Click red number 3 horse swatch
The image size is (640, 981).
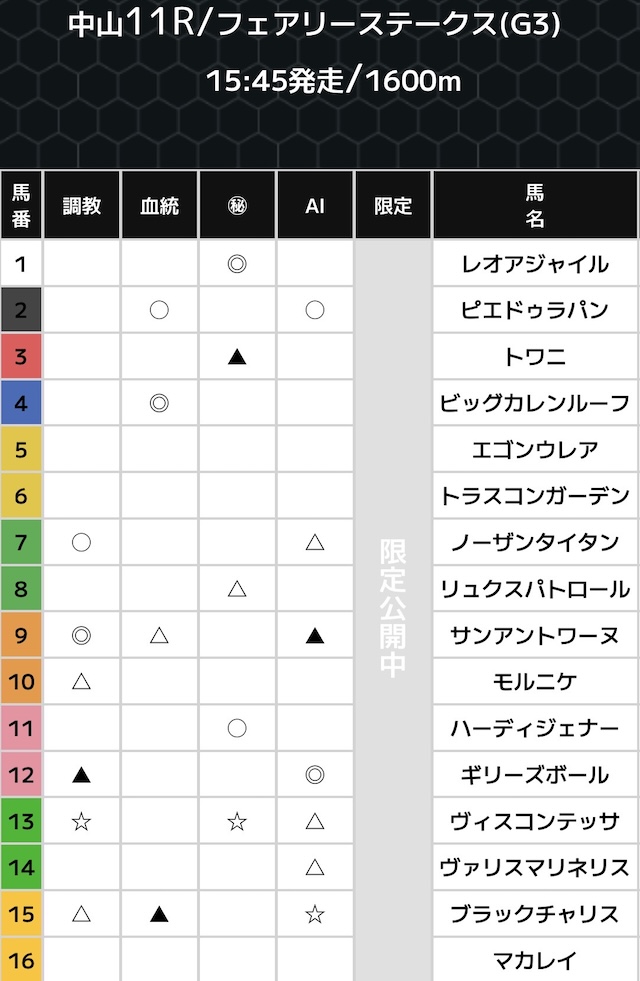tap(21, 357)
